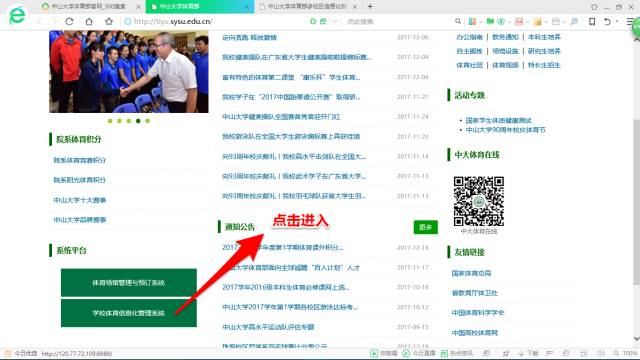
Task: Click the browser refresh icon
Action: (x=69, y=21)
